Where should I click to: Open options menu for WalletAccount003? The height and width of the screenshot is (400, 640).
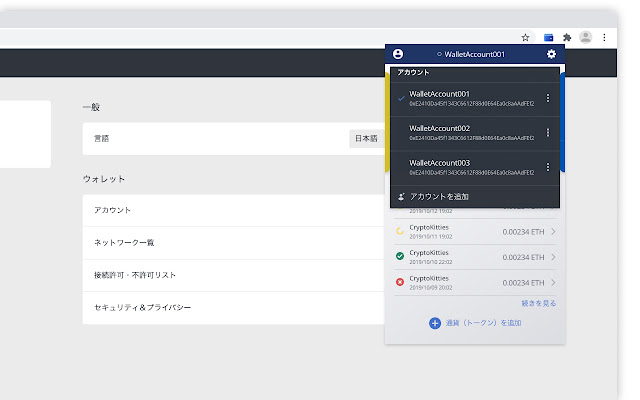pyautogui.click(x=548, y=167)
